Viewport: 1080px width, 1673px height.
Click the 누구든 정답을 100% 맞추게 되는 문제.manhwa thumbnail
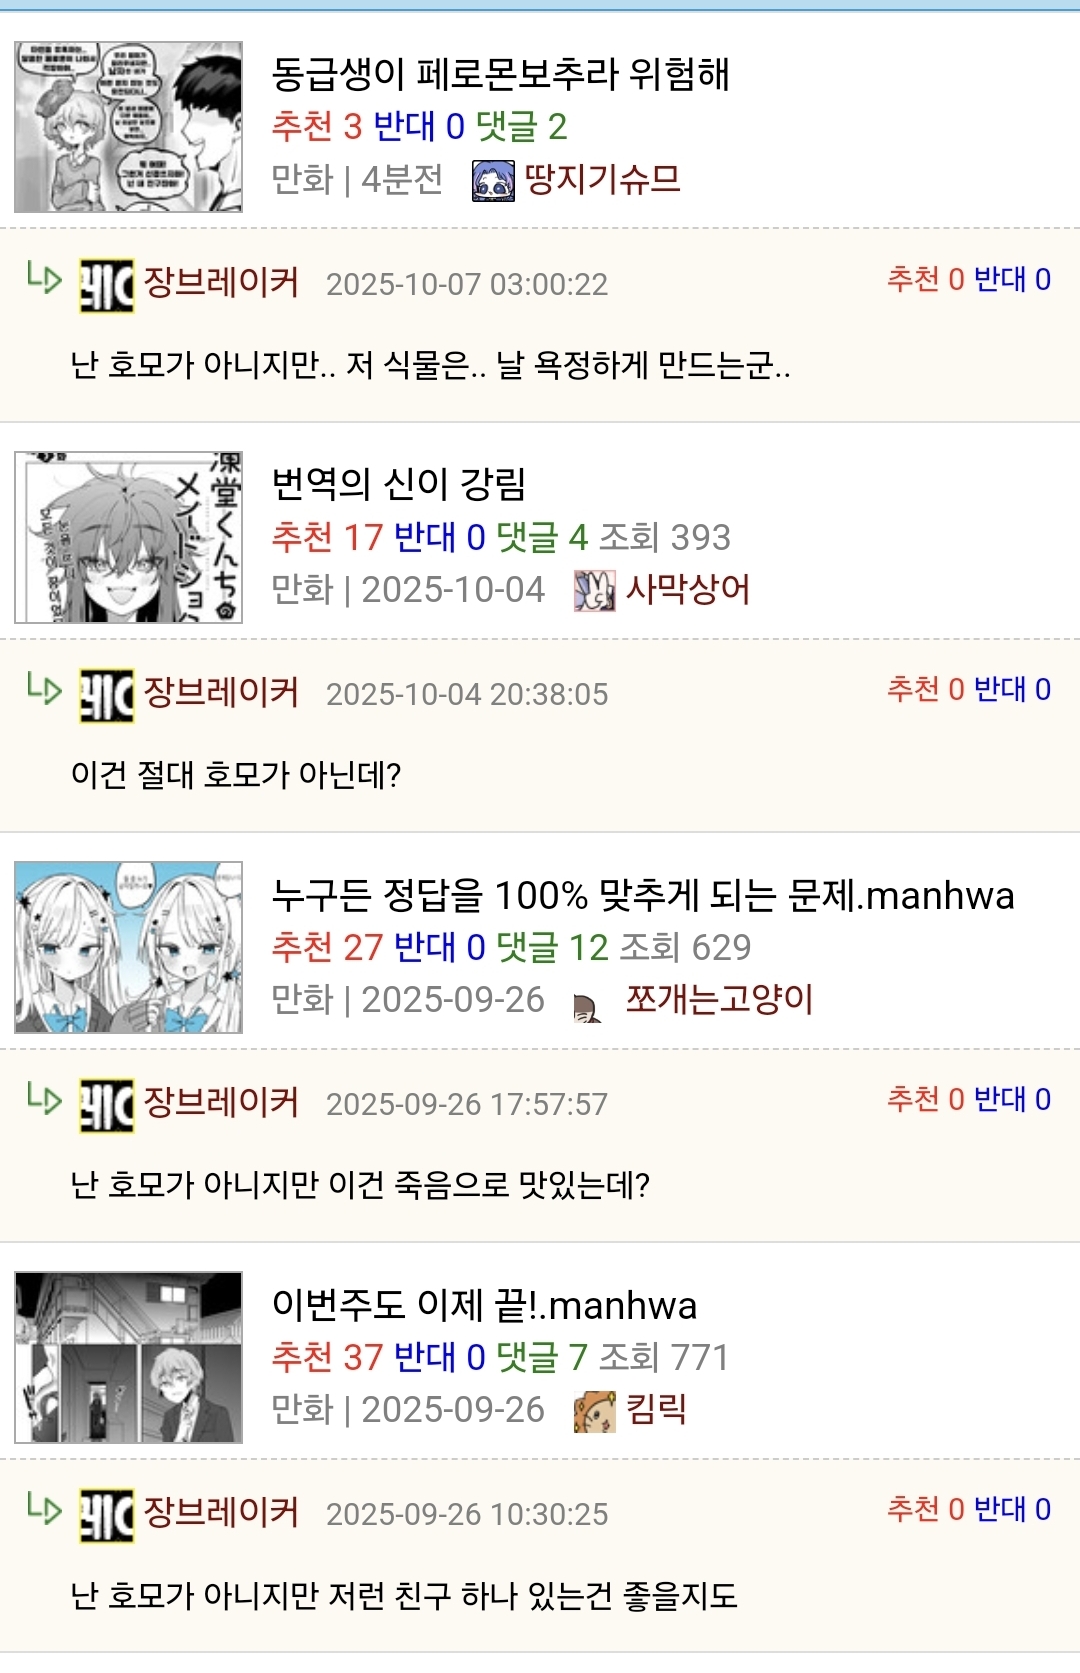128,947
